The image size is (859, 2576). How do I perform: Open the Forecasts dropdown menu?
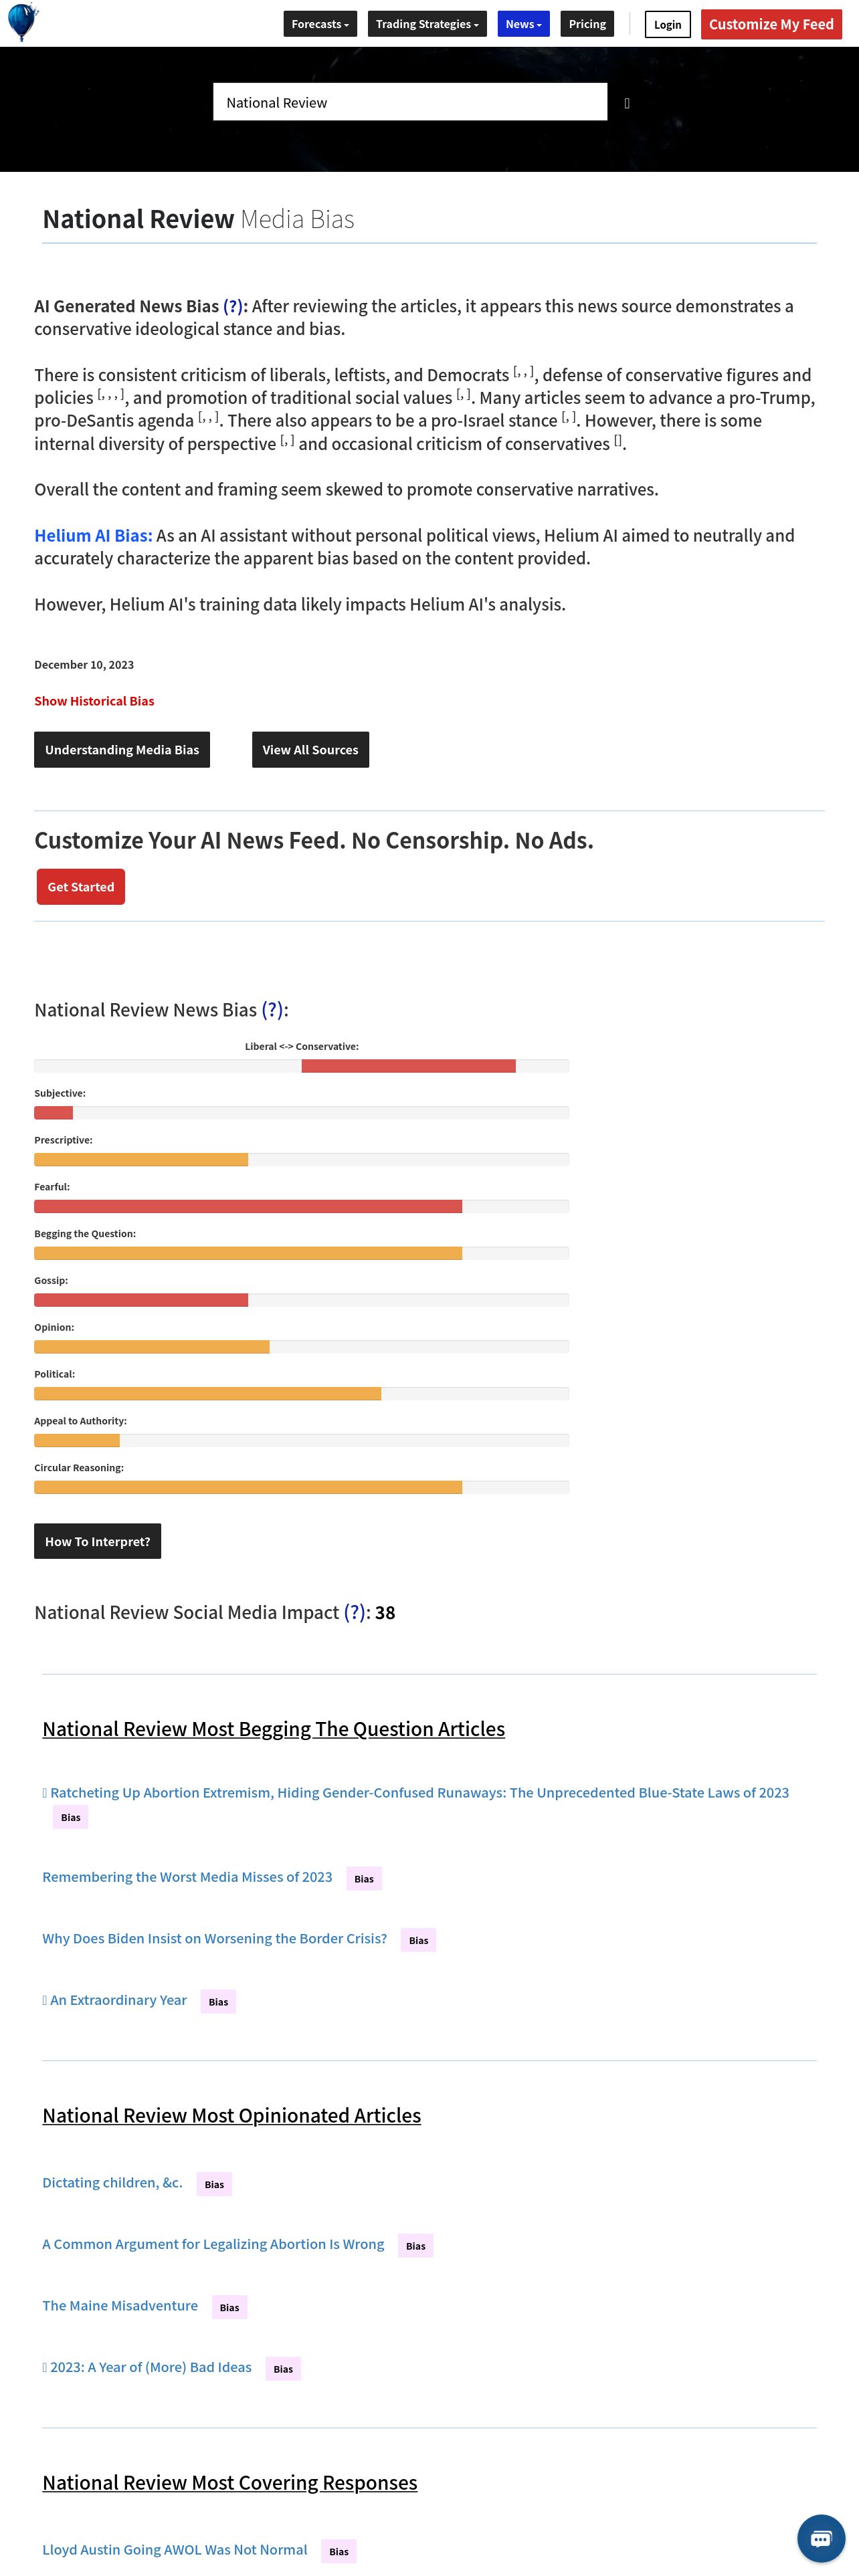[320, 24]
